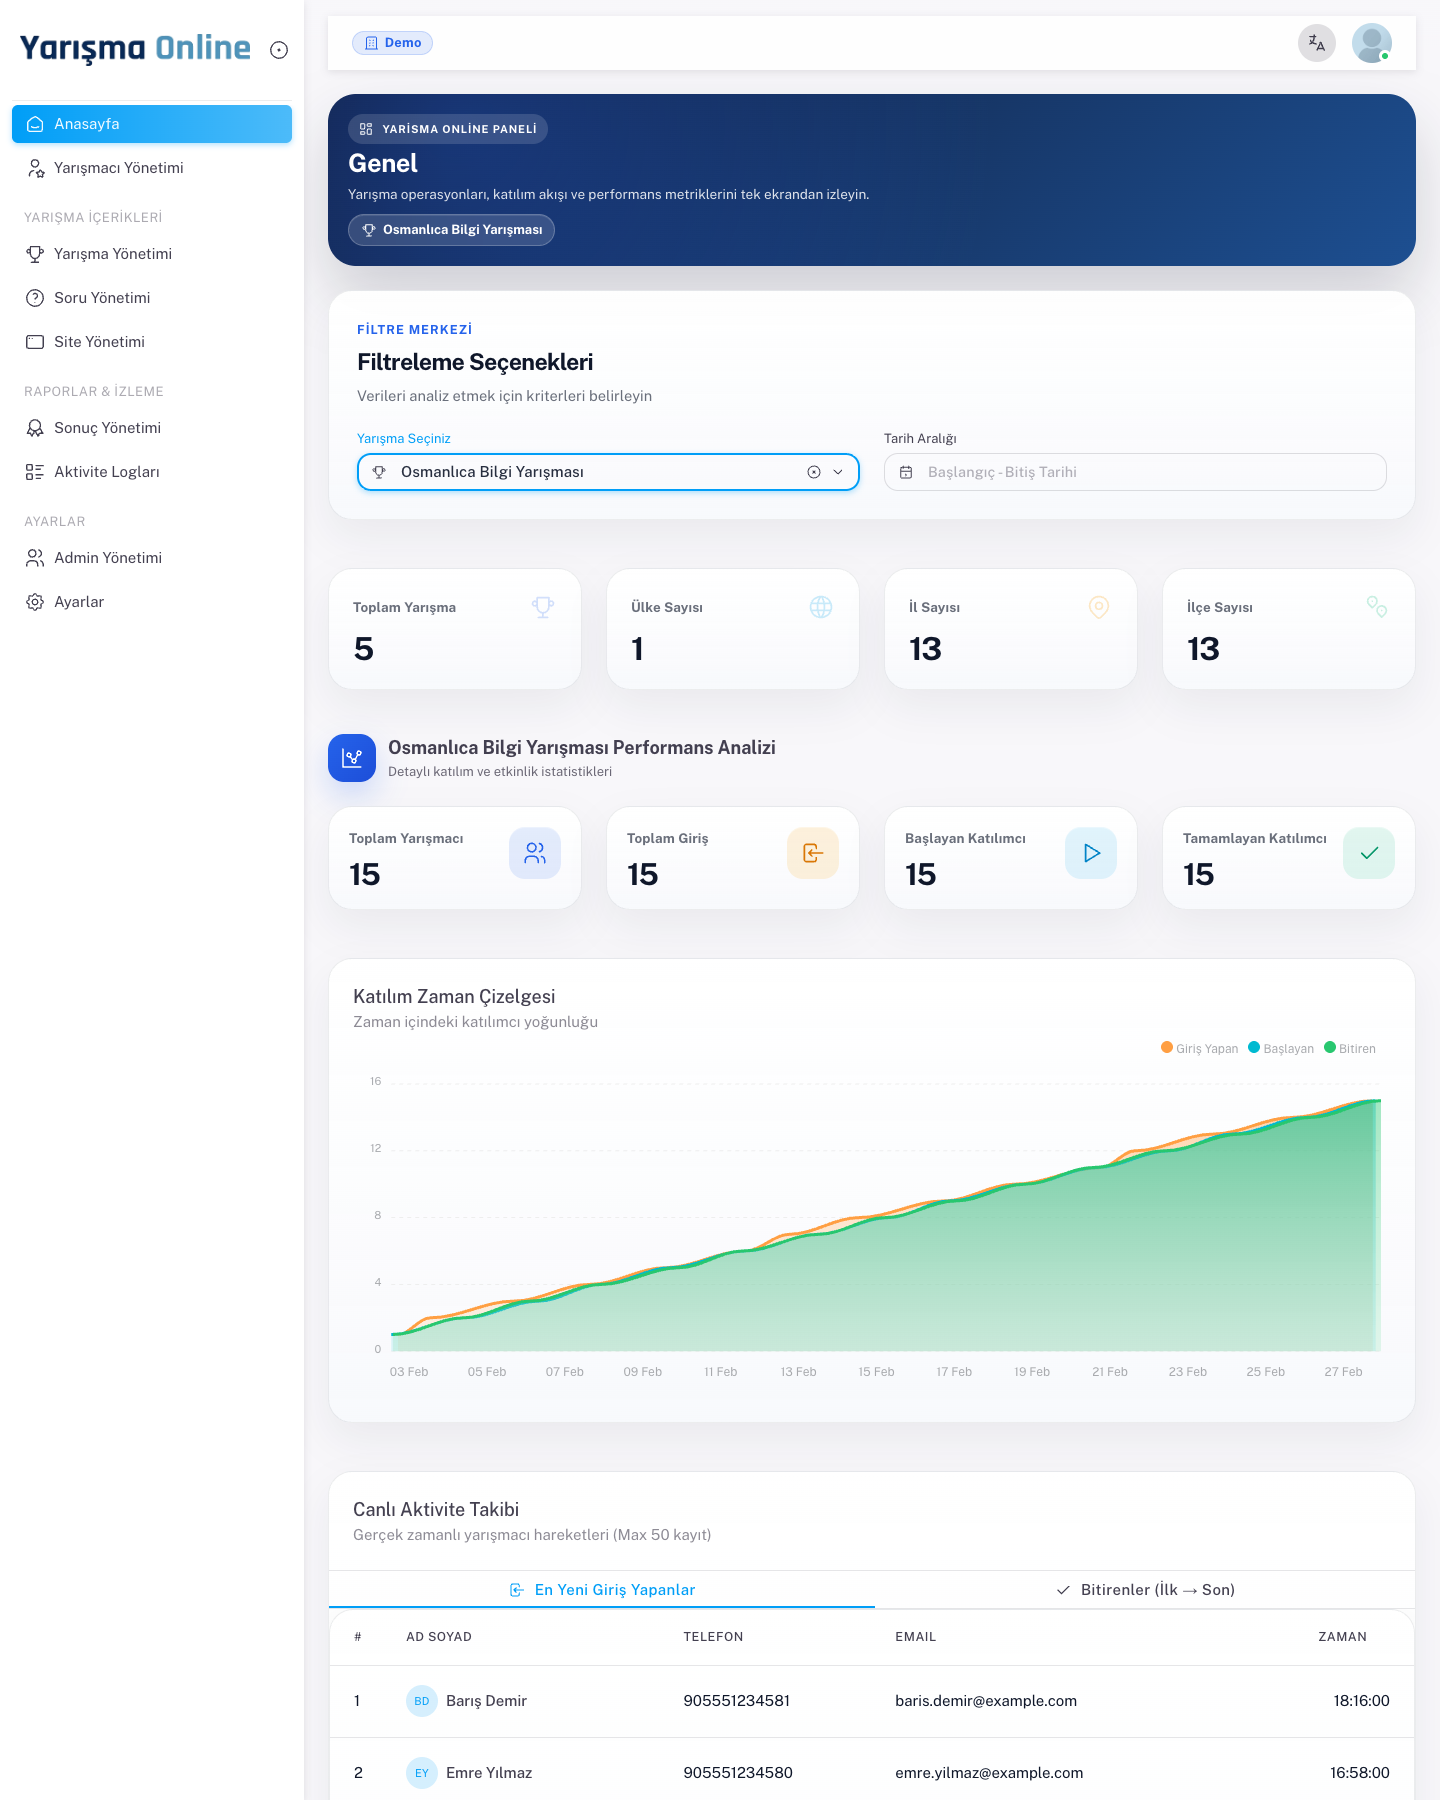Screen dimensions: 1440x1800
Task: Click the Toplam Yarışma value 5
Action: (x=364, y=649)
